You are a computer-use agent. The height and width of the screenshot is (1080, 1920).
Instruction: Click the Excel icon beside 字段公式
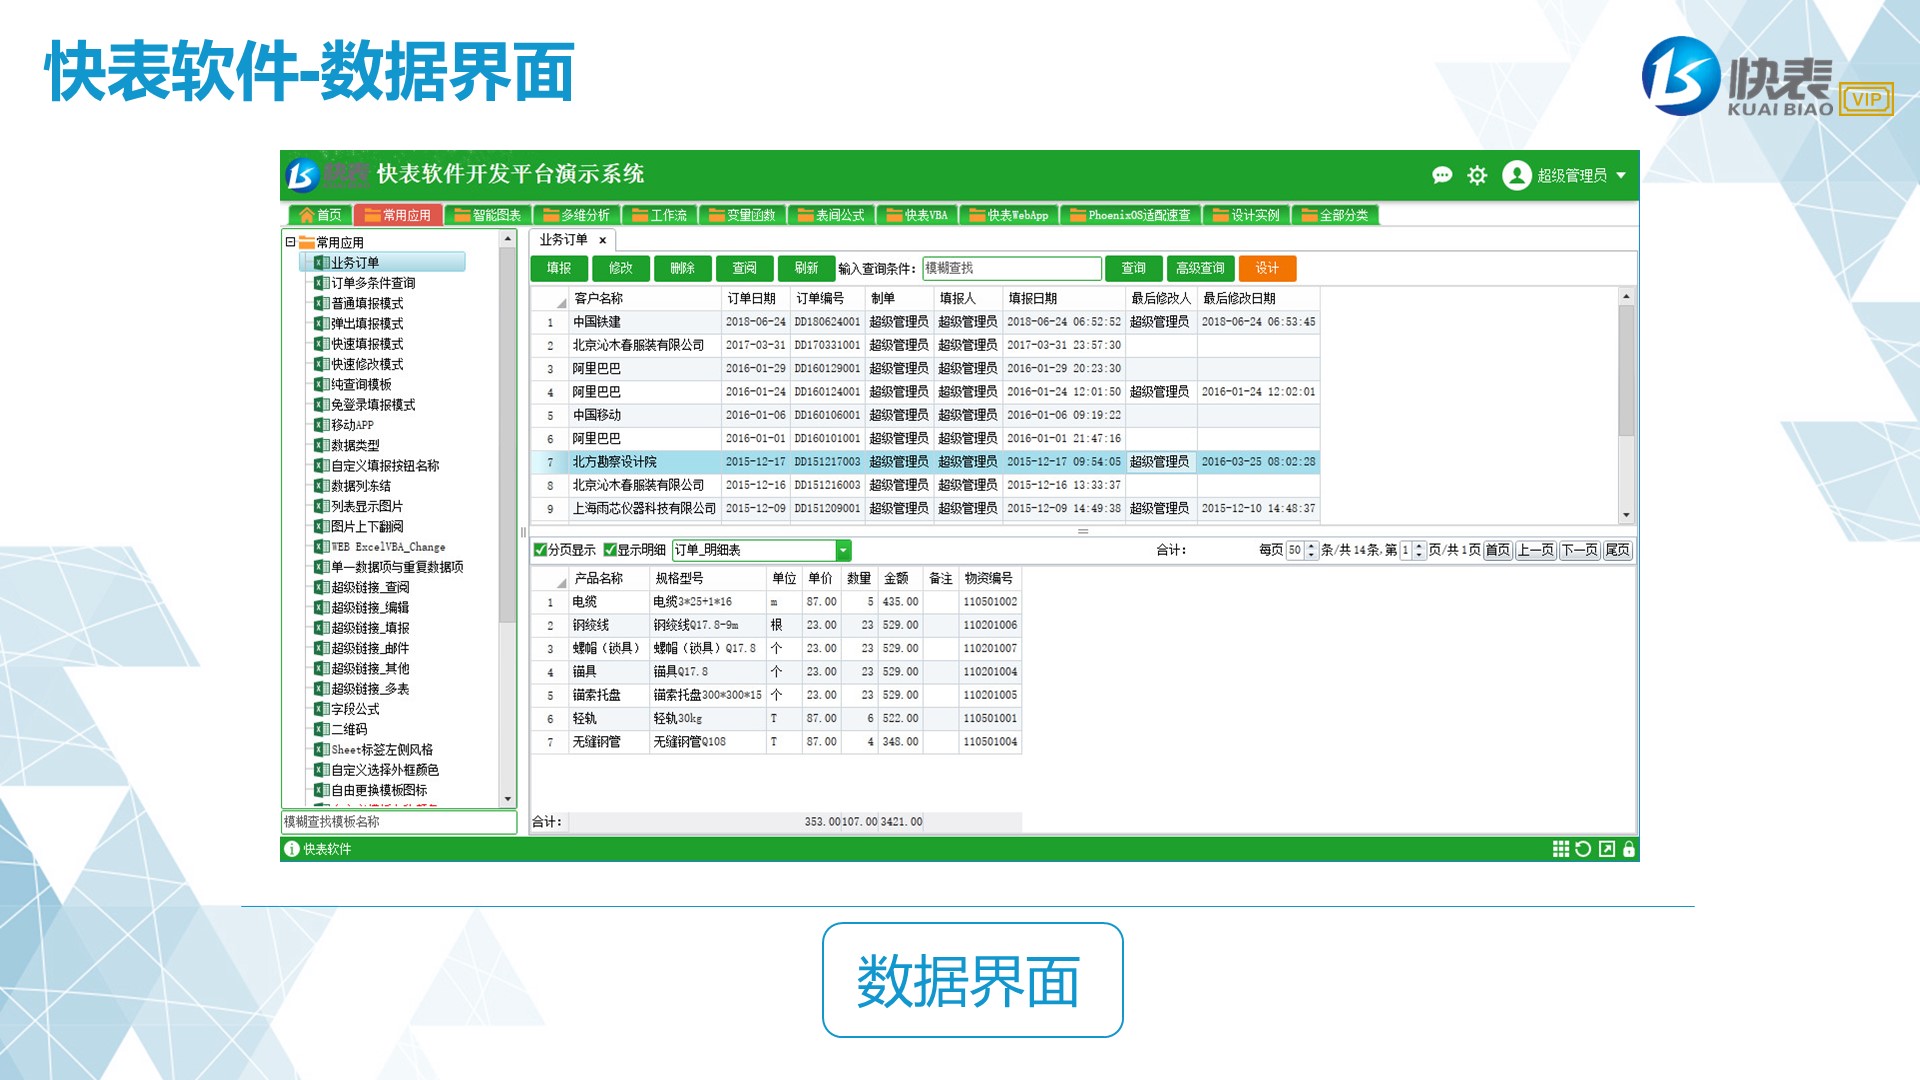click(321, 709)
